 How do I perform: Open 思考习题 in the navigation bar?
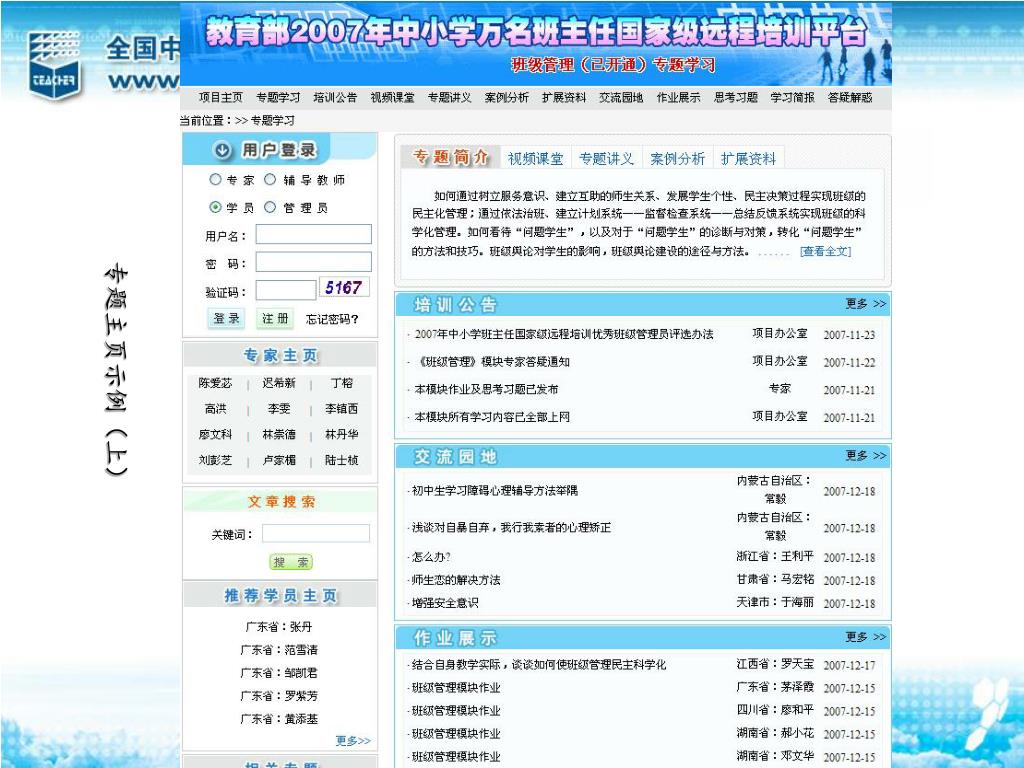[x=736, y=97]
